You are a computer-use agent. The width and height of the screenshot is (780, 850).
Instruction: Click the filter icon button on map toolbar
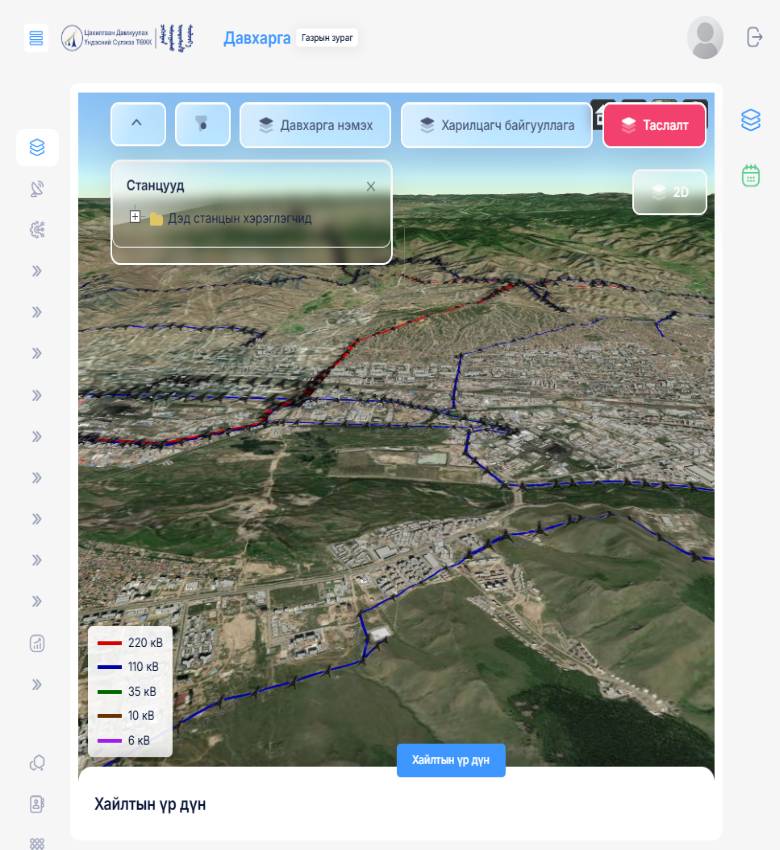(203, 125)
